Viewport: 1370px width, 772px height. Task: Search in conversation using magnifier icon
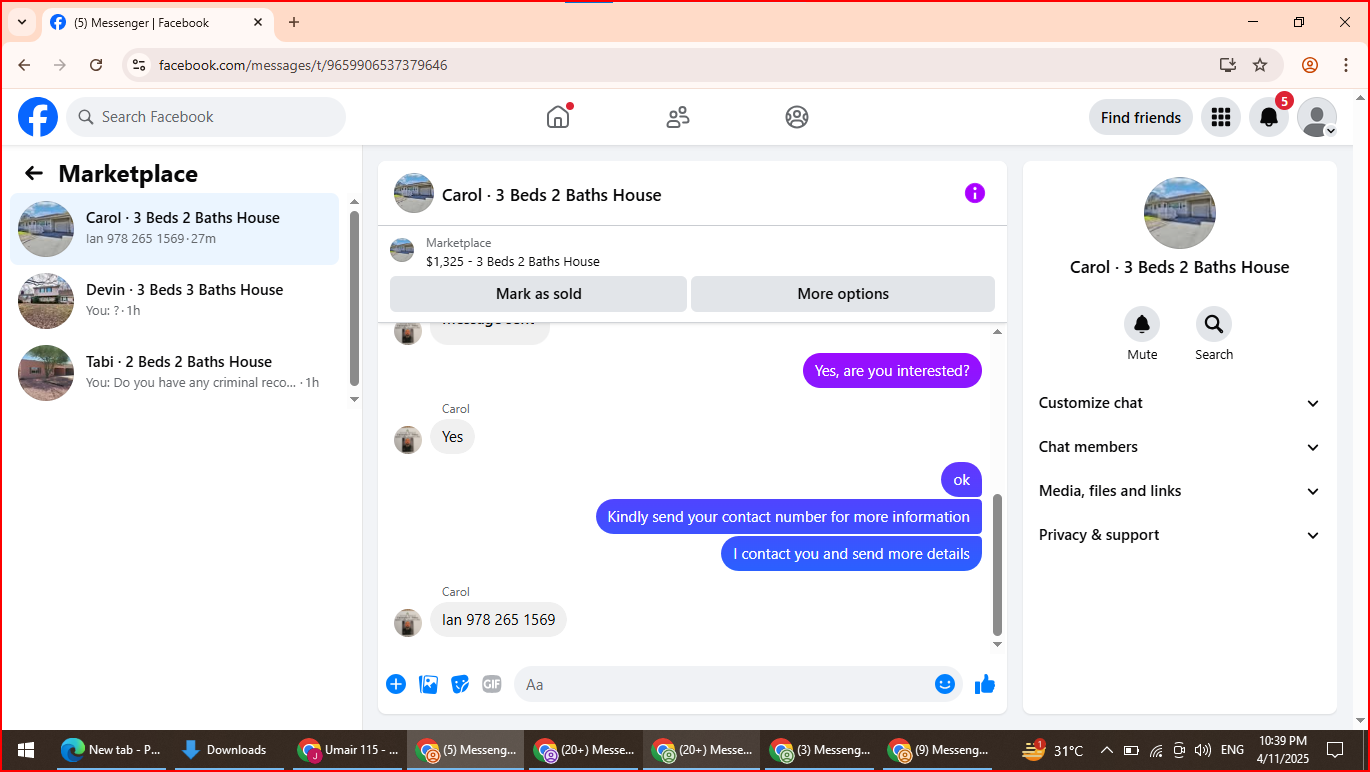tap(1214, 324)
